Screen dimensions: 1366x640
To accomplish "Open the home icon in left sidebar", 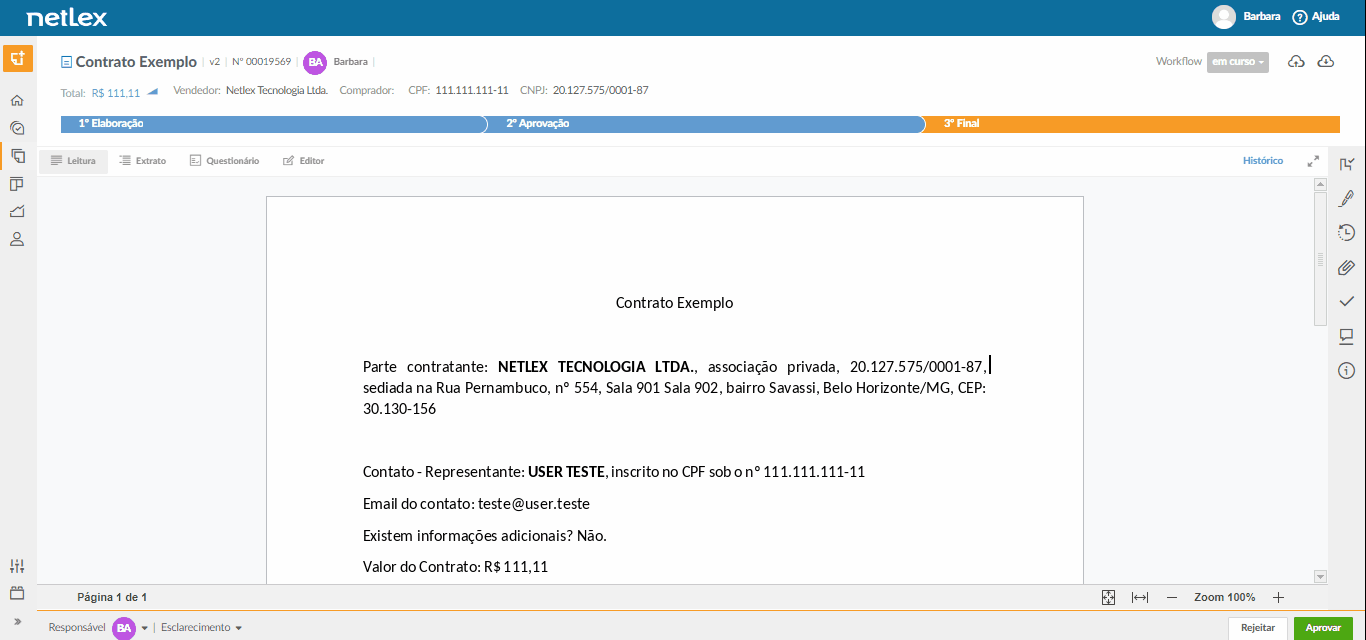I will tap(17, 100).
